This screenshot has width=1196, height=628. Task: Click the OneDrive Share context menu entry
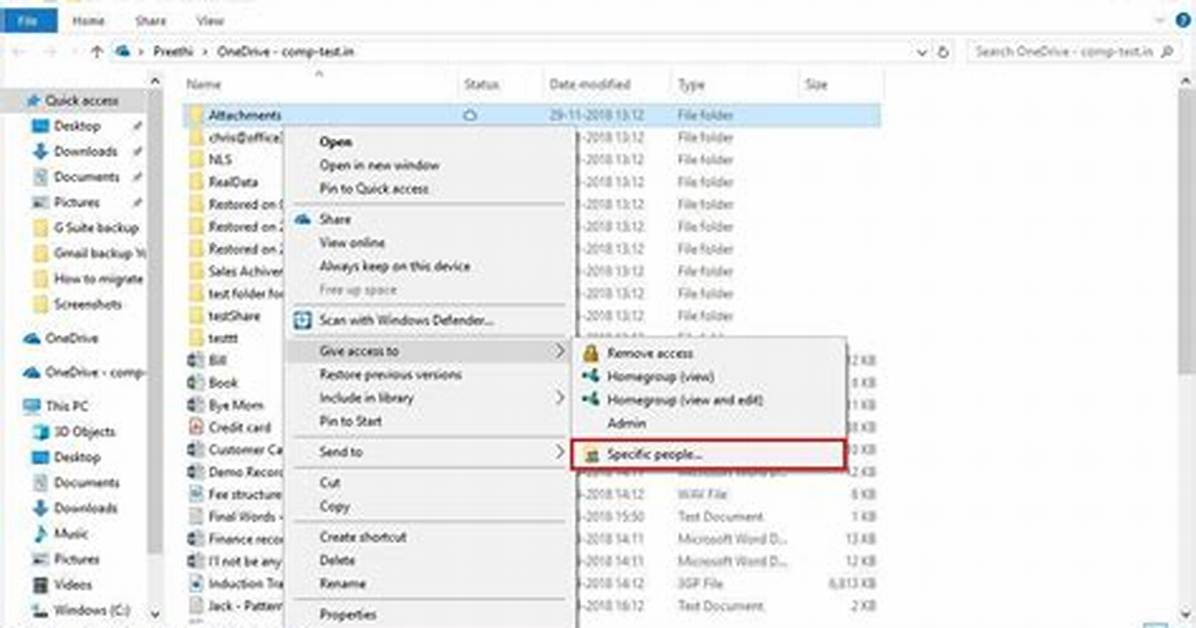click(x=335, y=219)
